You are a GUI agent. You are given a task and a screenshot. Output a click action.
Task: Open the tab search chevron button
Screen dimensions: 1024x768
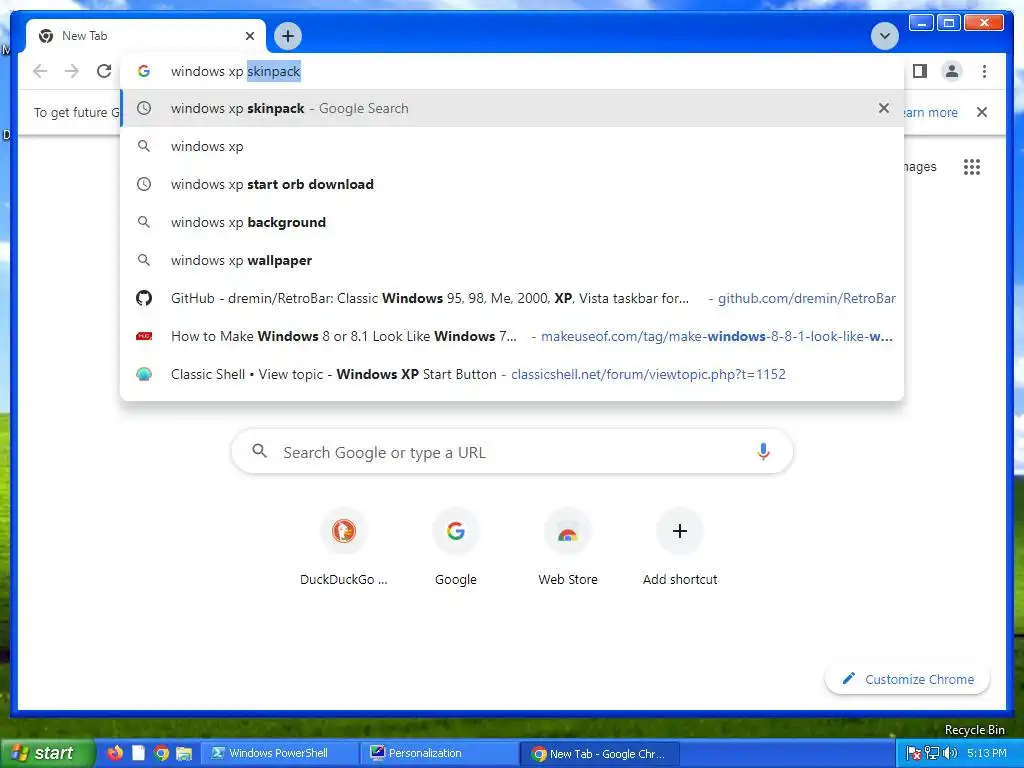(885, 36)
